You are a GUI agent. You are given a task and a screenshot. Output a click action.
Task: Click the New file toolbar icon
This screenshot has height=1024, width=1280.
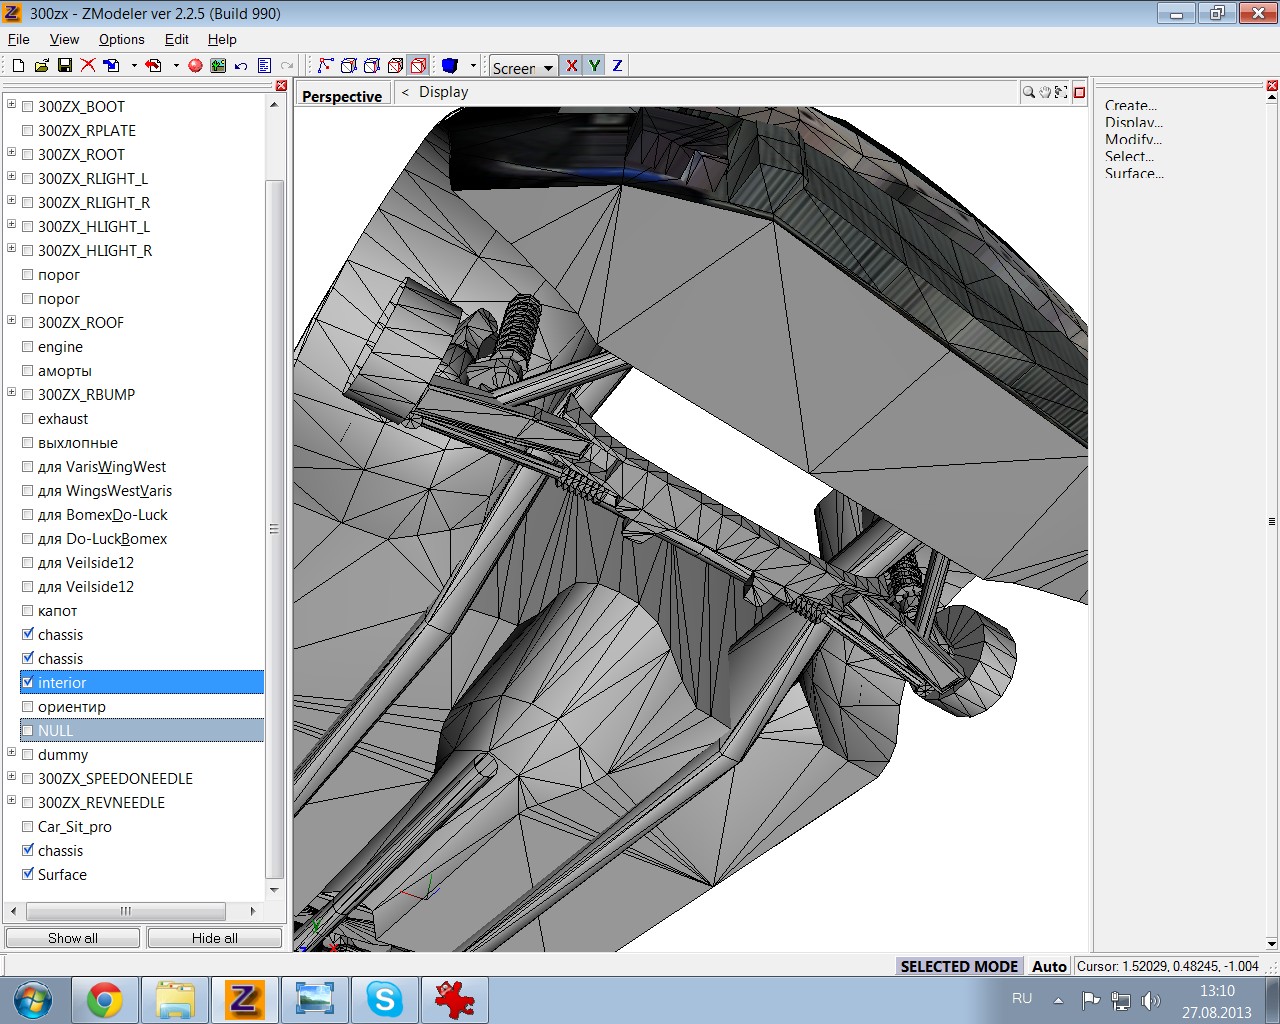coord(18,65)
